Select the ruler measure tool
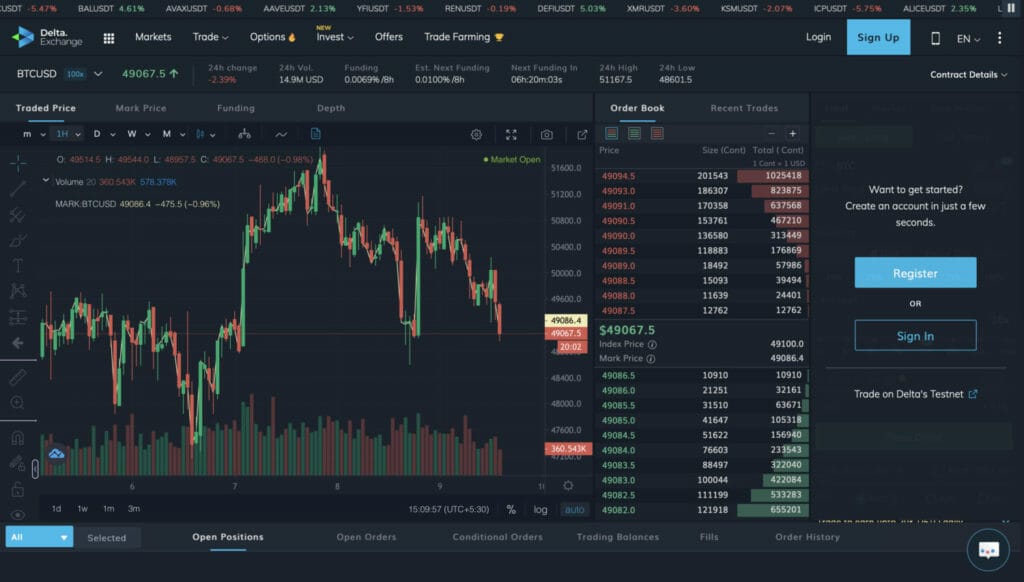The image size is (1024, 582). pyautogui.click(x=18, y=378)
